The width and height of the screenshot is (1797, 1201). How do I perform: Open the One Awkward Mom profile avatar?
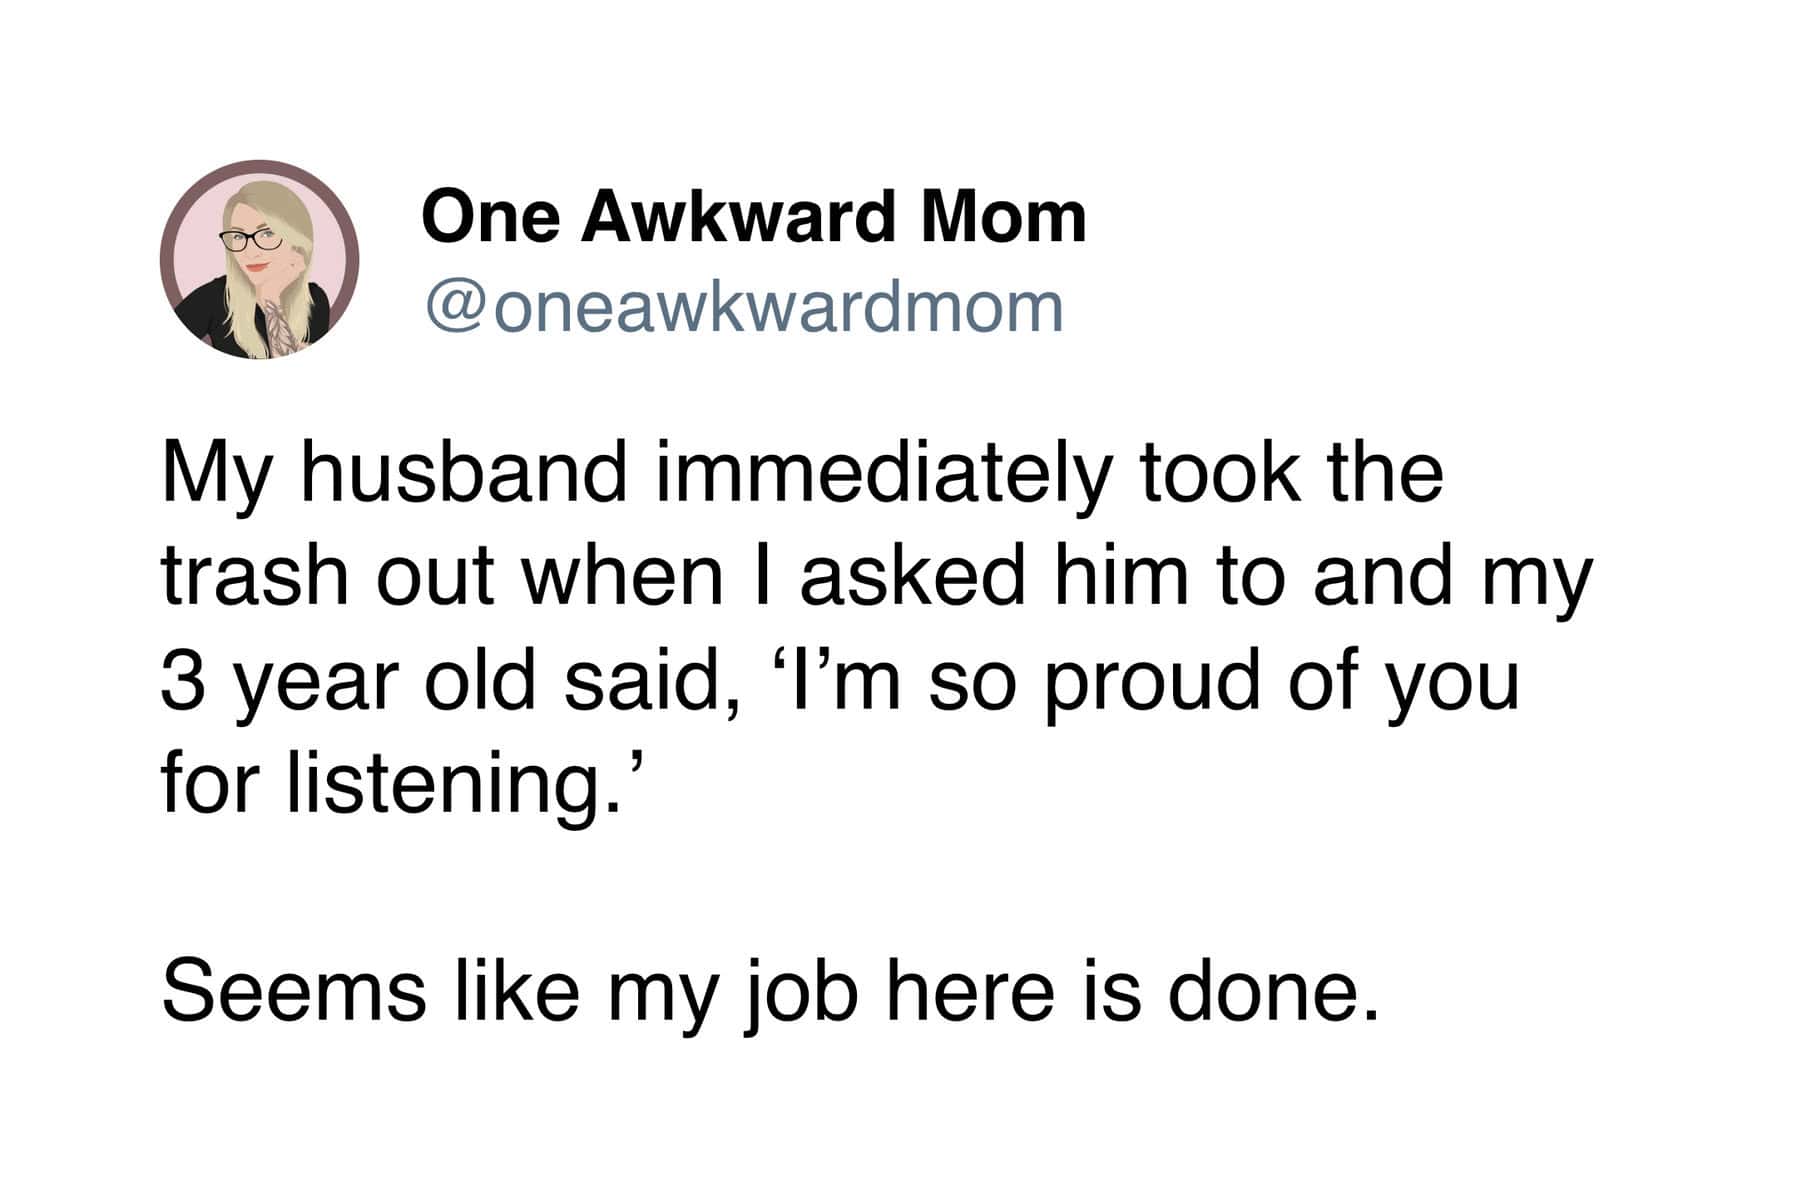259,259
